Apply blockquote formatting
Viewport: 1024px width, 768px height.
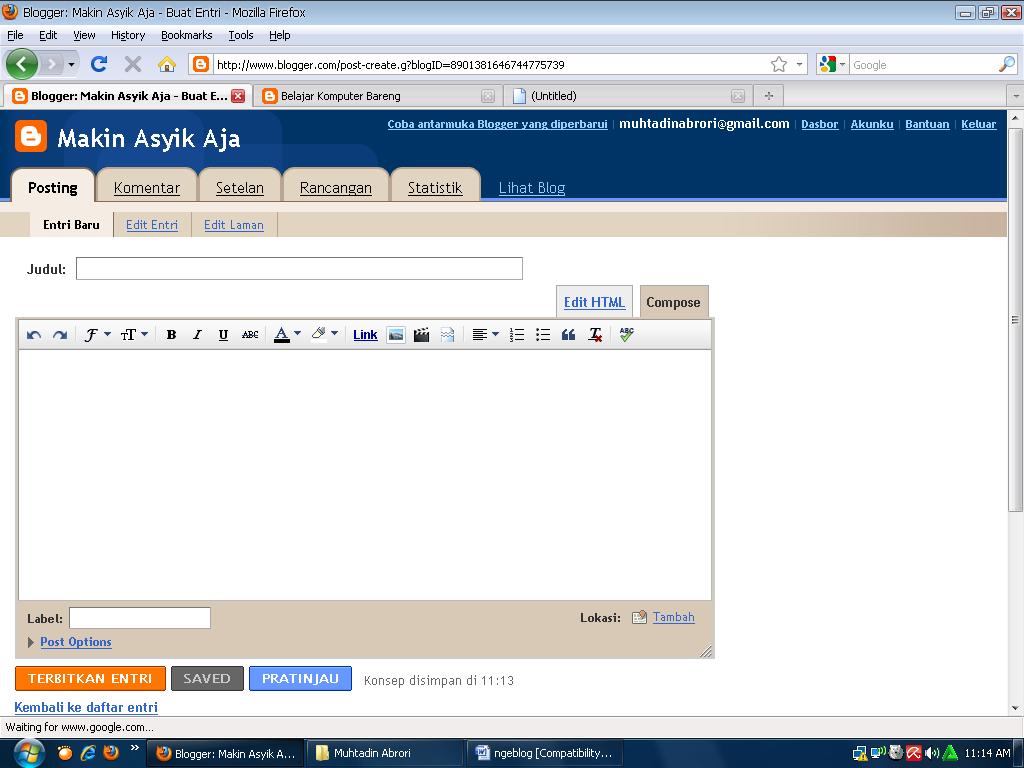569,335
